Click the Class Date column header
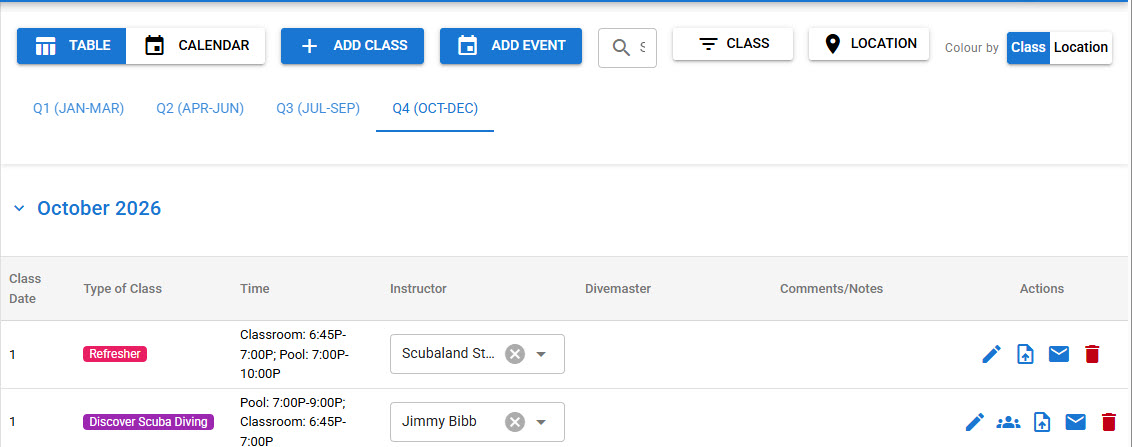Viewport: 1132px width, 447px height. (25, 289)
